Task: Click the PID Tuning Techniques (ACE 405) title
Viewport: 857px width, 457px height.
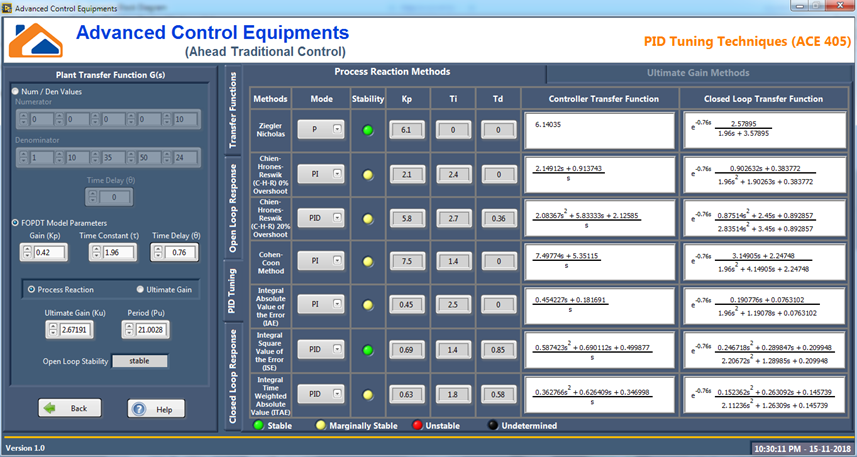Action: [x=747, y=42]
